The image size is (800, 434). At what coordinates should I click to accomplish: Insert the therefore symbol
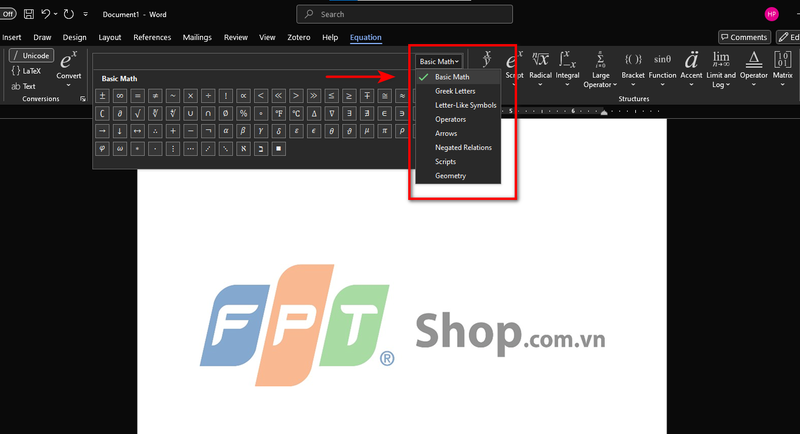155,131
